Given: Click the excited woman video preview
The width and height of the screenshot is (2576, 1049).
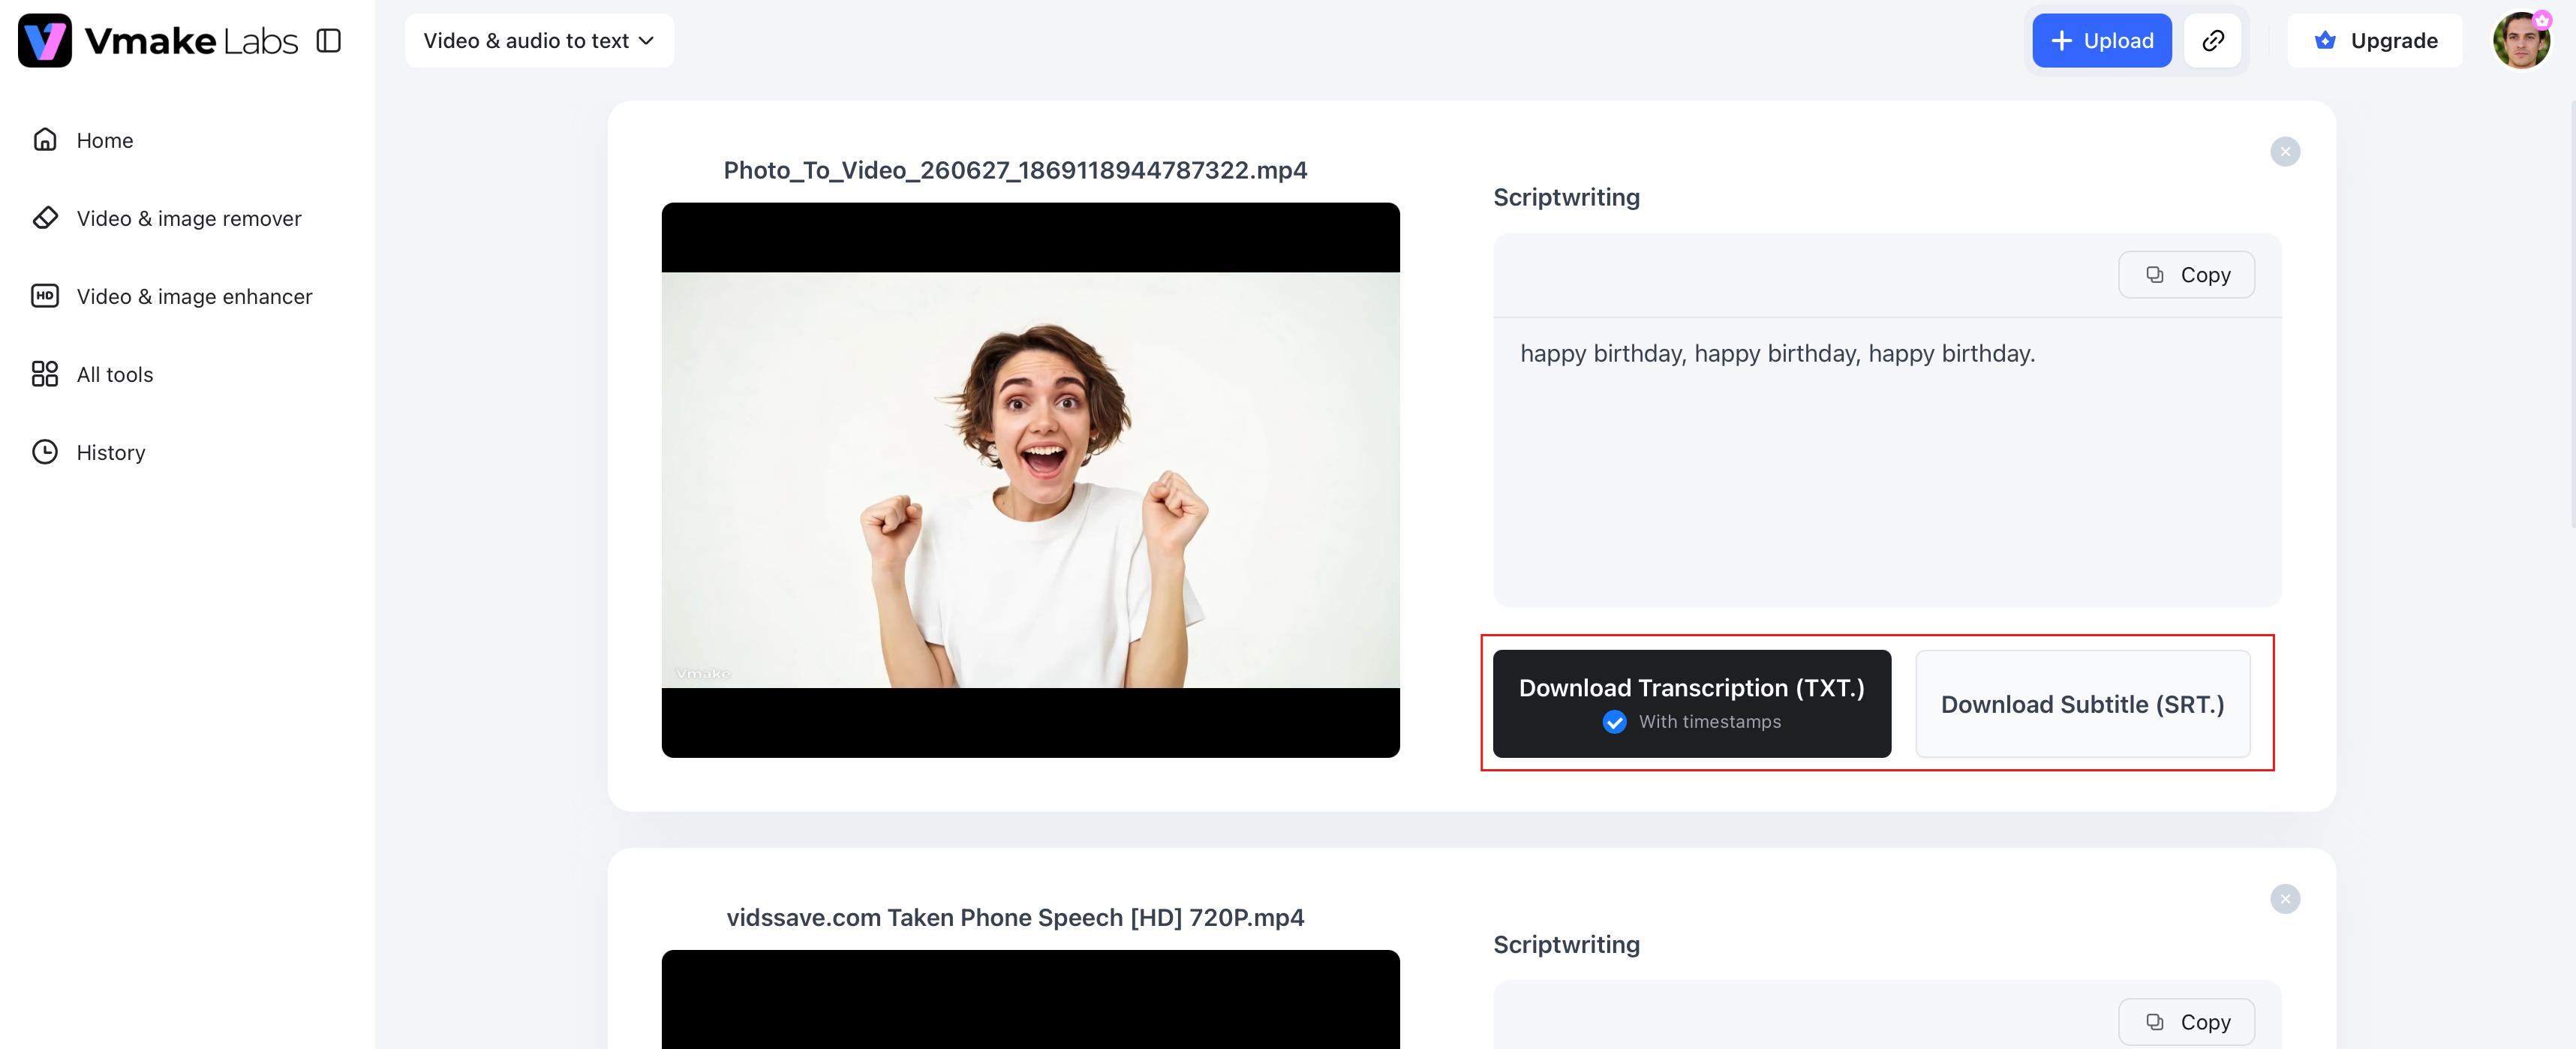Looking at the screenshot, I should click(x=1030, y=480).
